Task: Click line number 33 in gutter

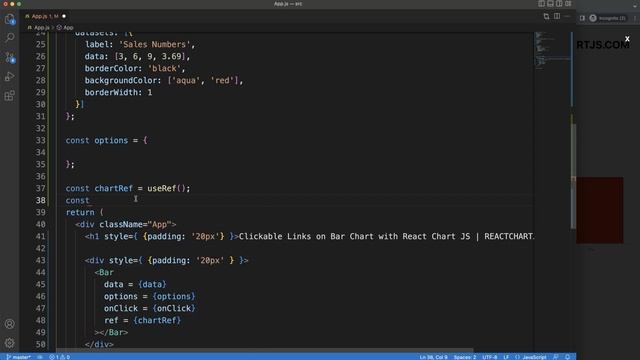Action: click(40, 140)
